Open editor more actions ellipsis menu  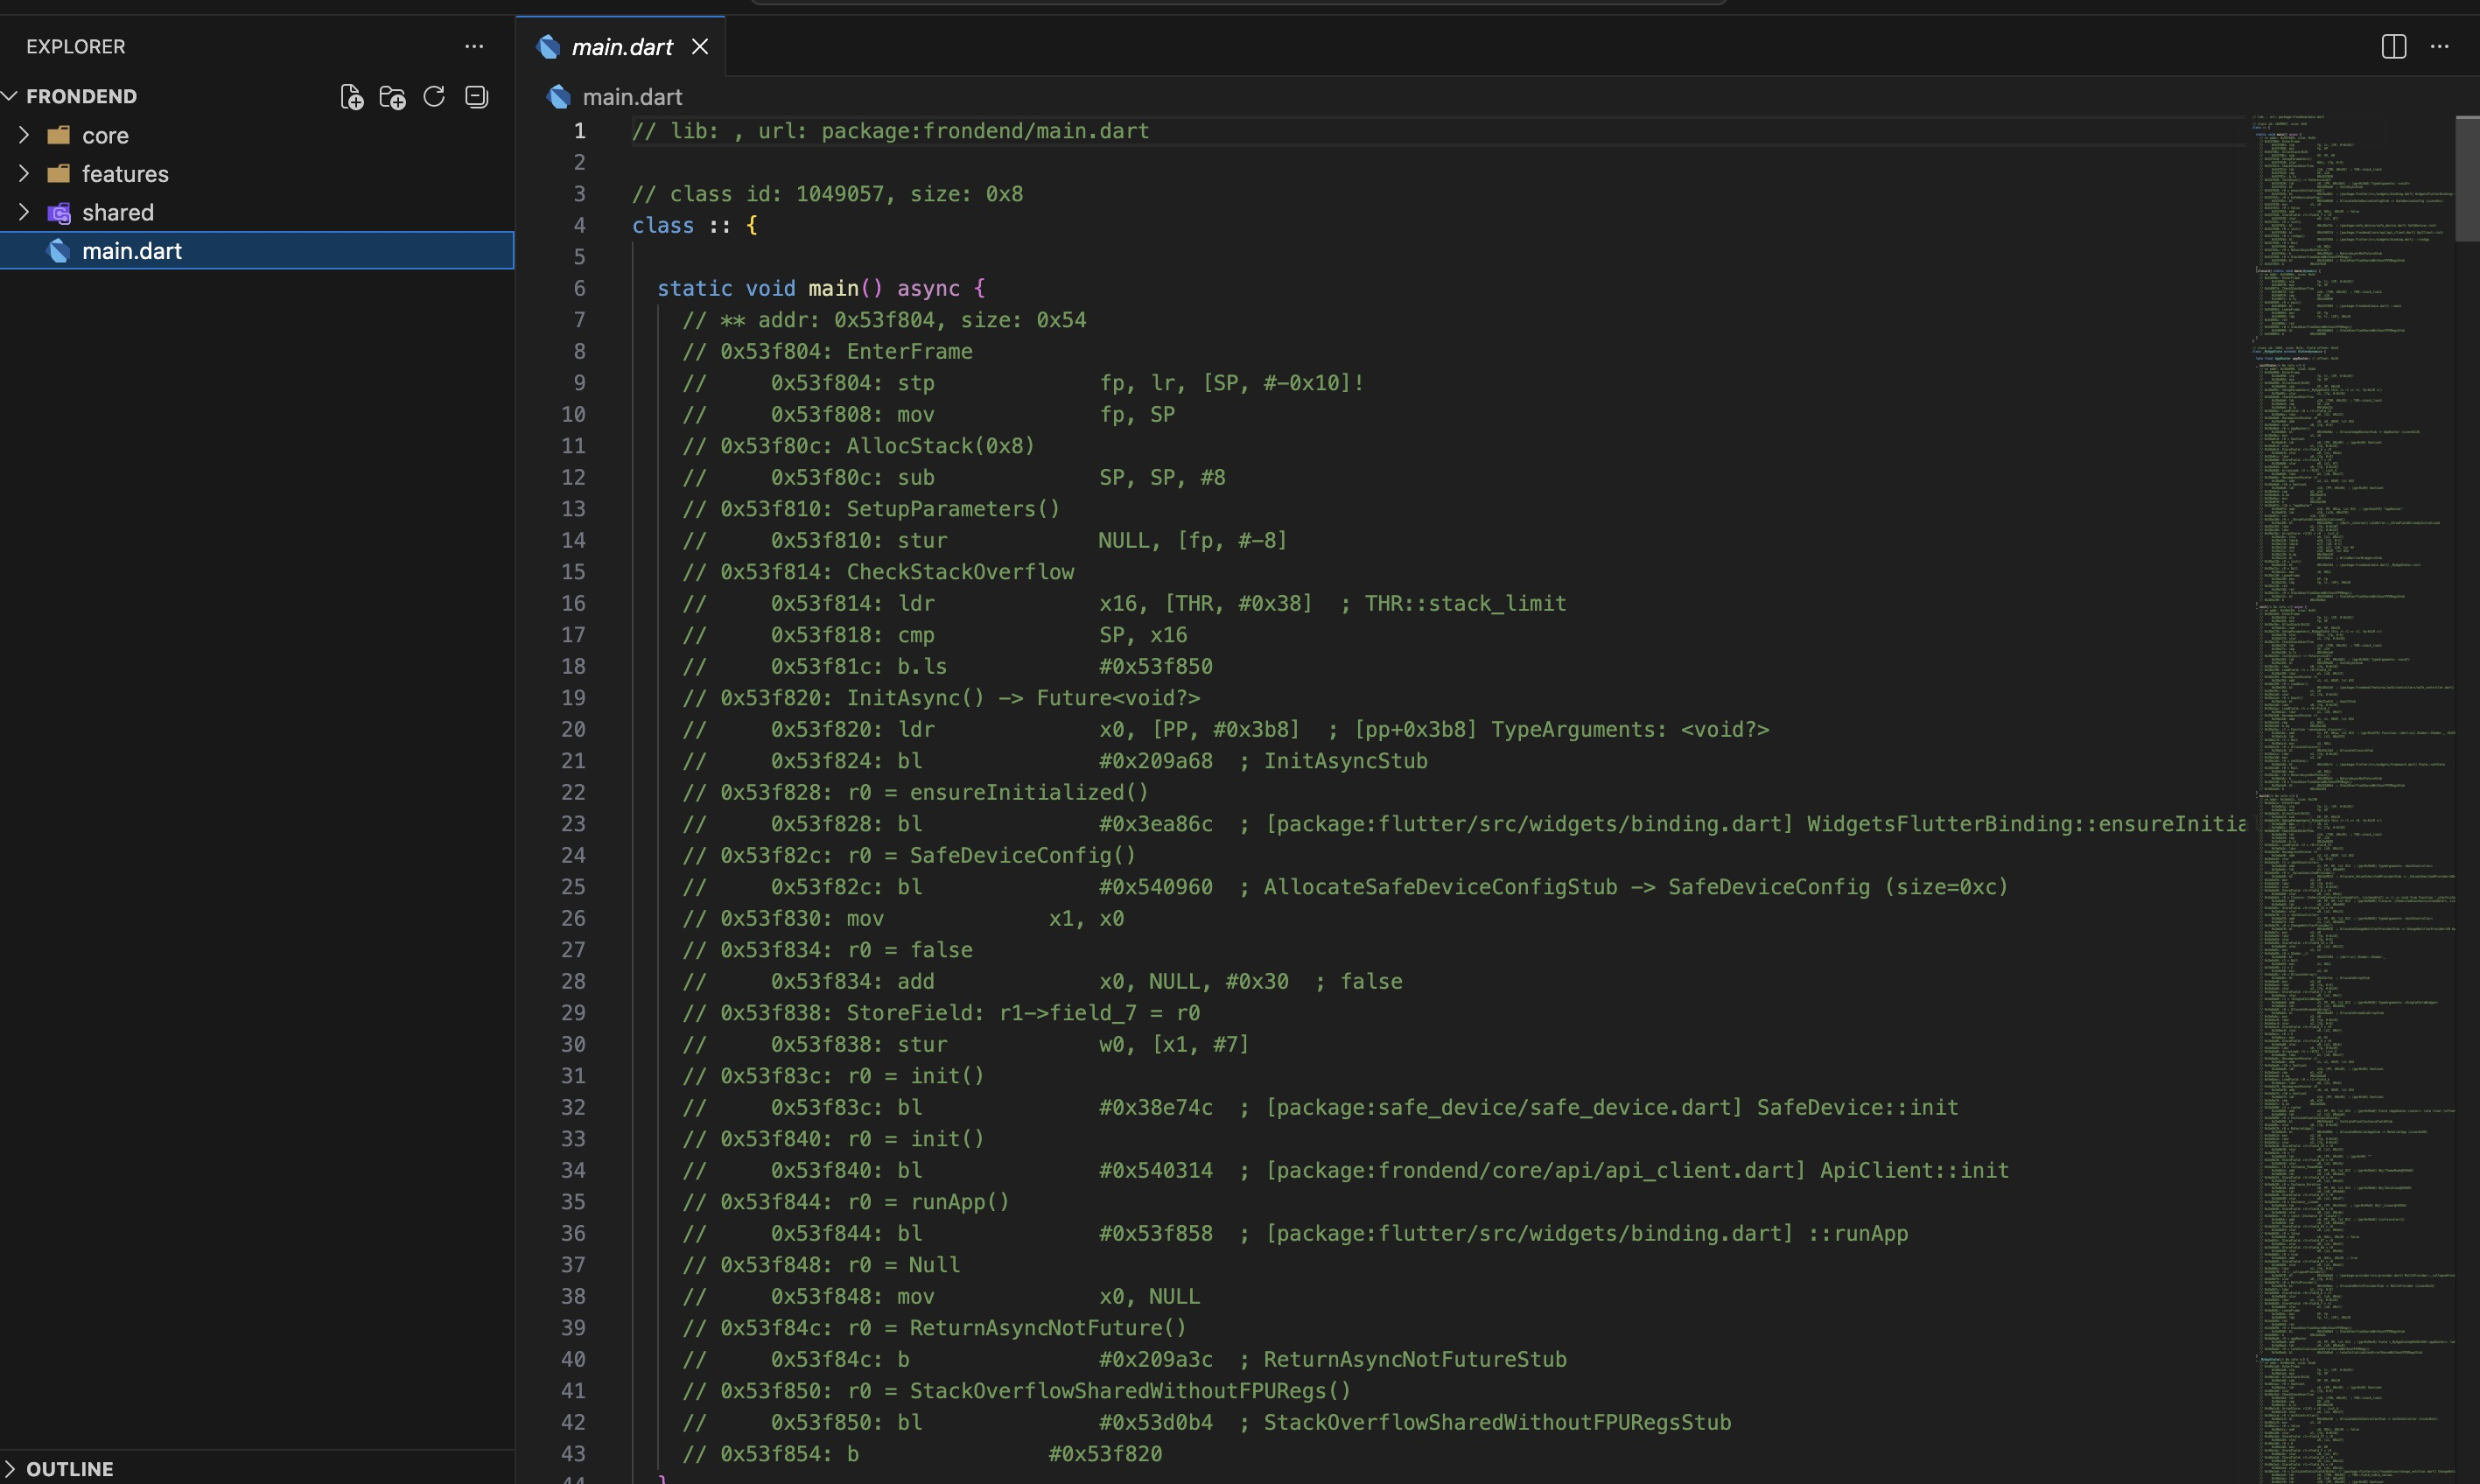point(2440,46)
